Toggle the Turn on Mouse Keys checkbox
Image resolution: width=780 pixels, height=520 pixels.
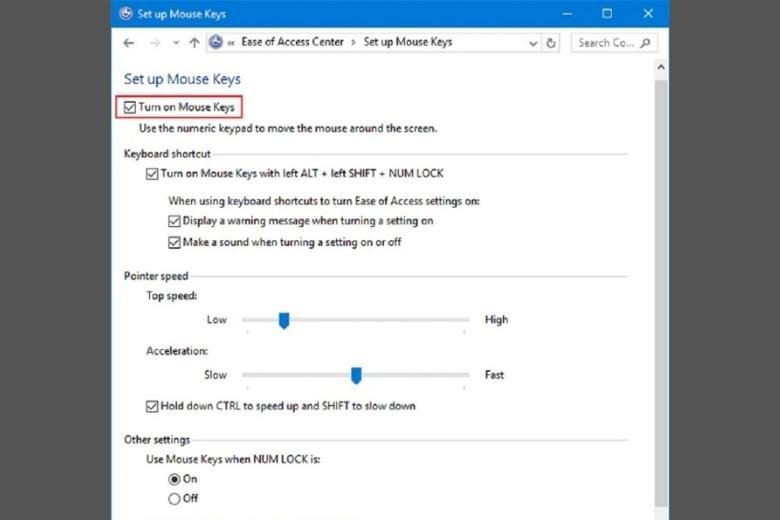(130, 107)
